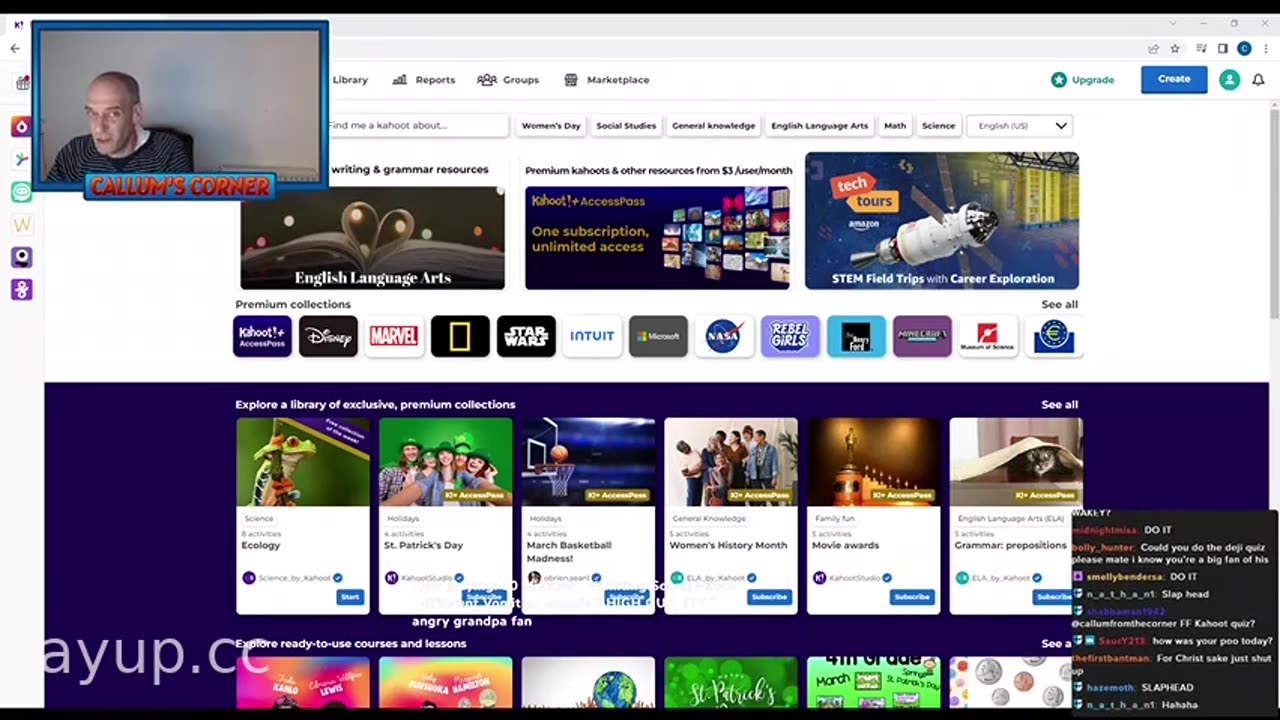Open the Museum of Science collection icon
This screenshot has height=720, width=1280.
coord(988,336)
